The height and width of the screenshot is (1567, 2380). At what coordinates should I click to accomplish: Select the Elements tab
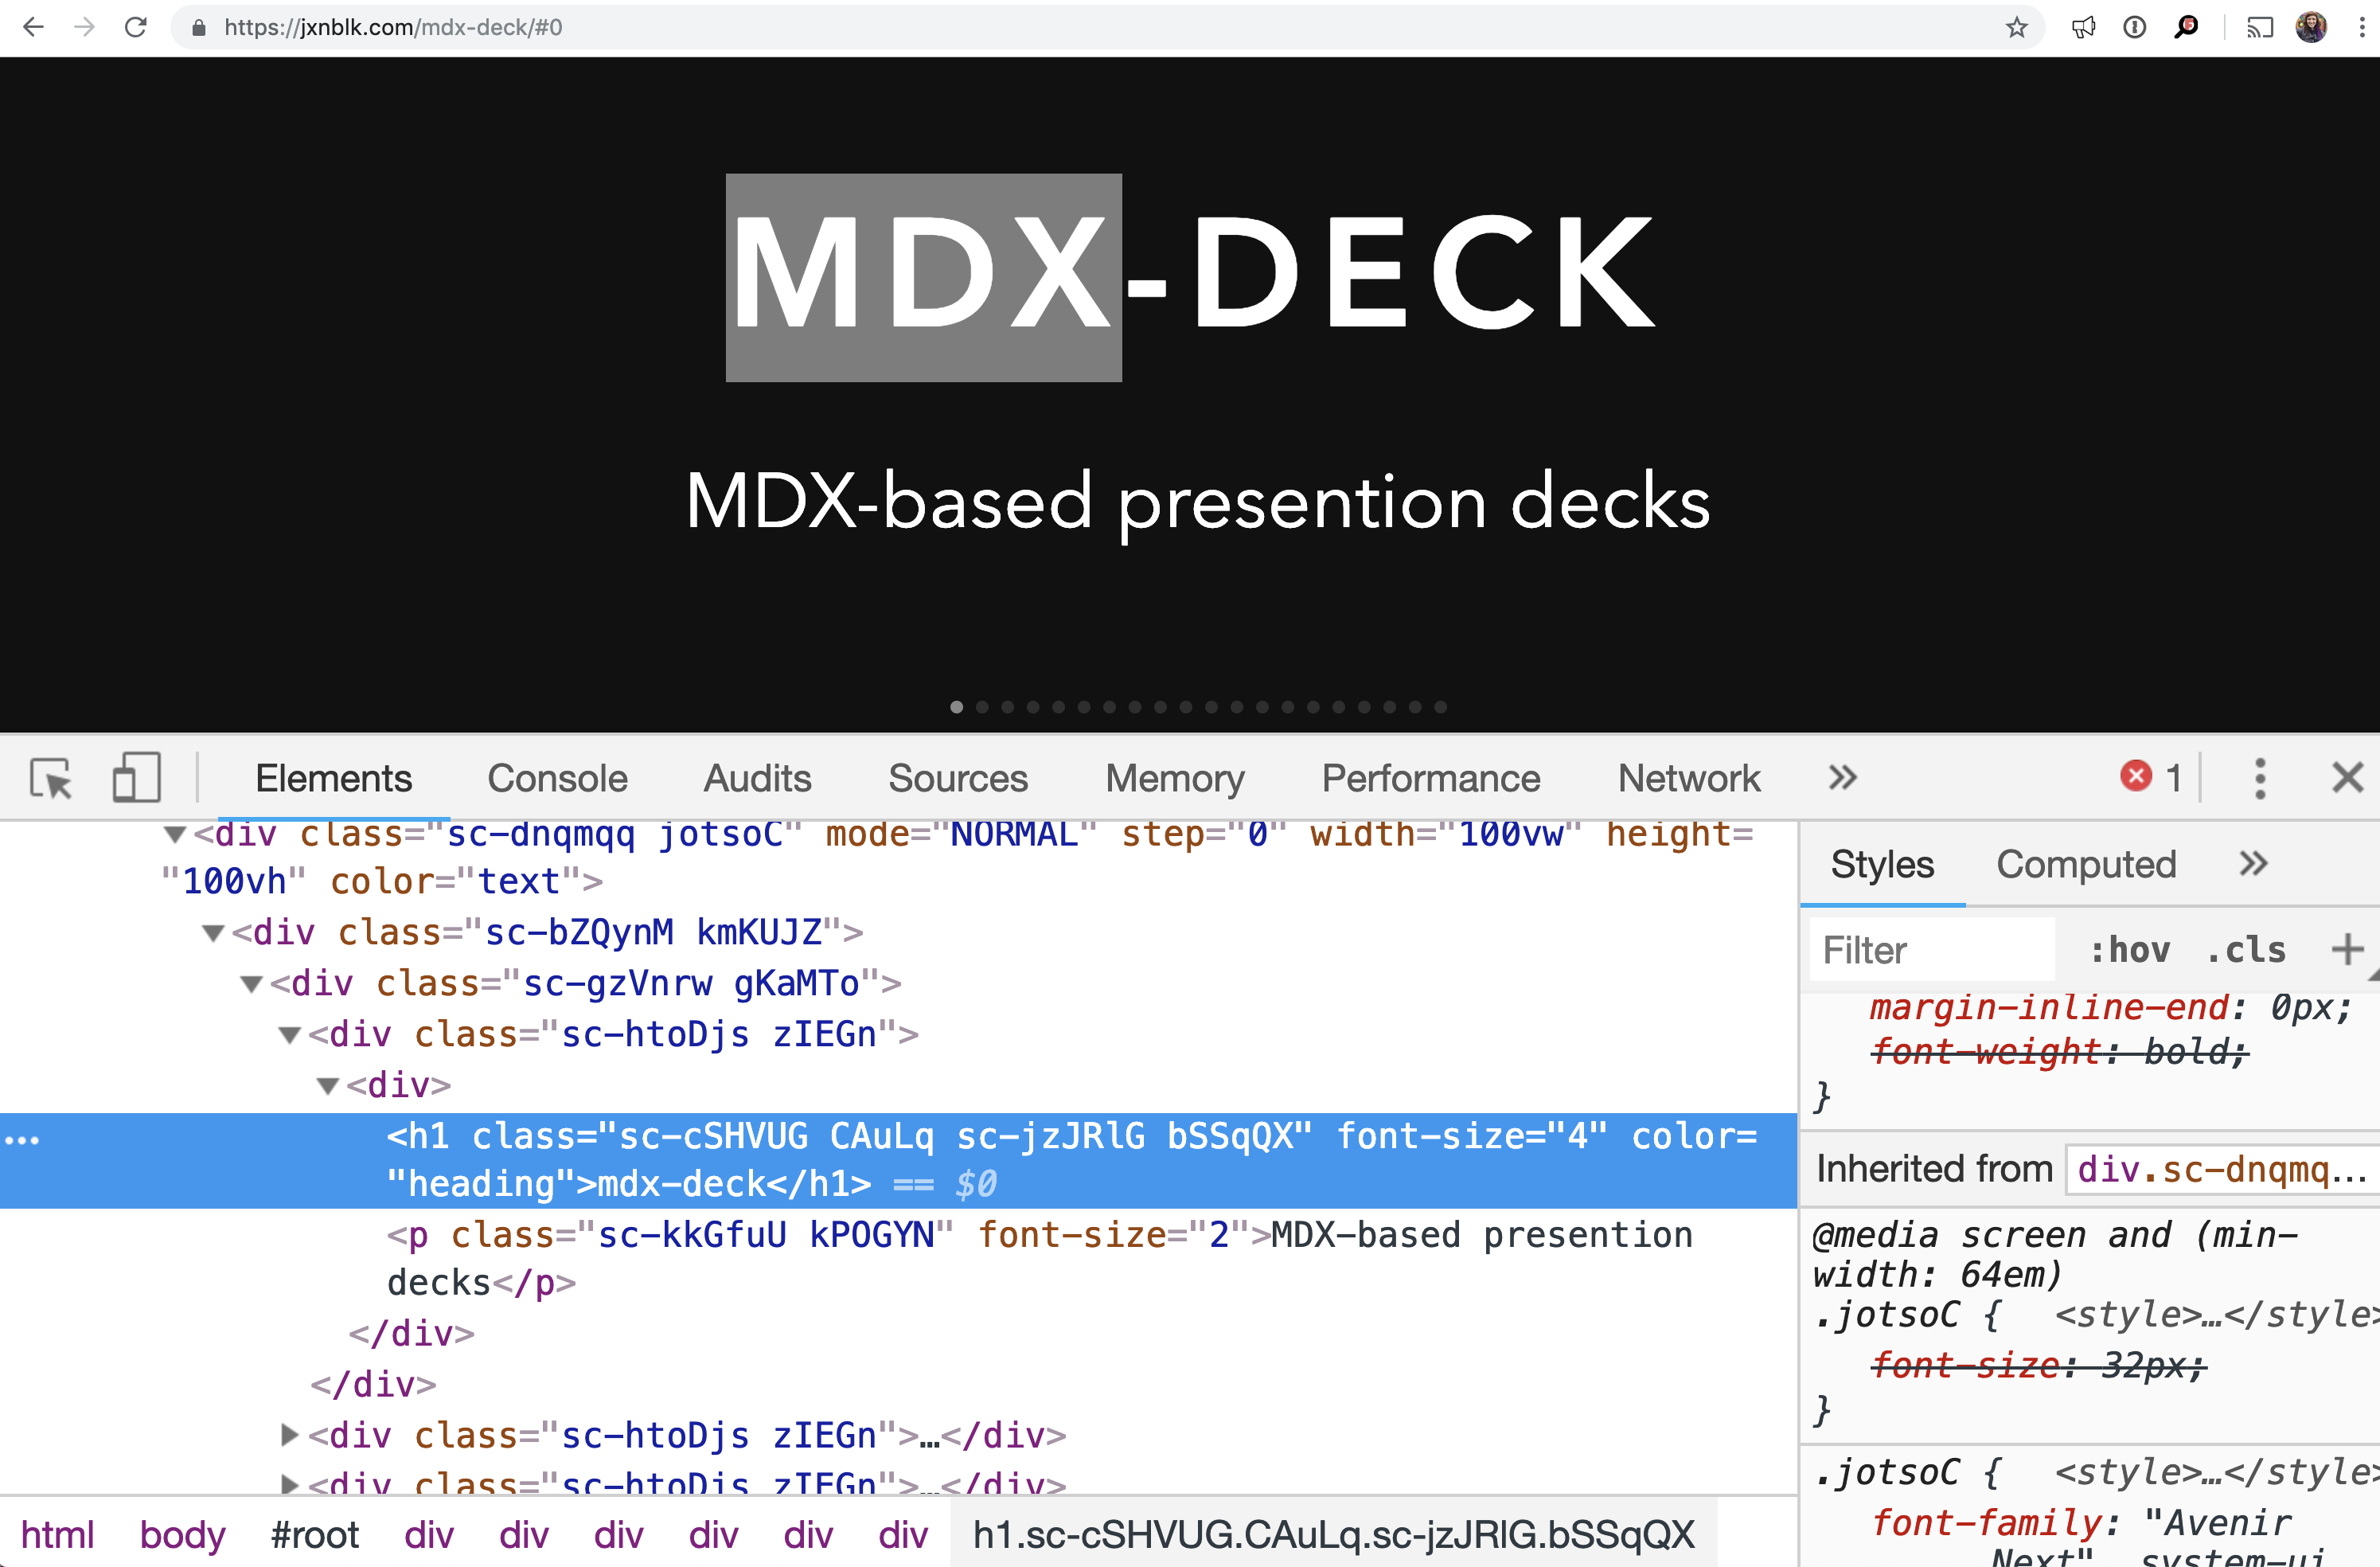coord(333,778)
